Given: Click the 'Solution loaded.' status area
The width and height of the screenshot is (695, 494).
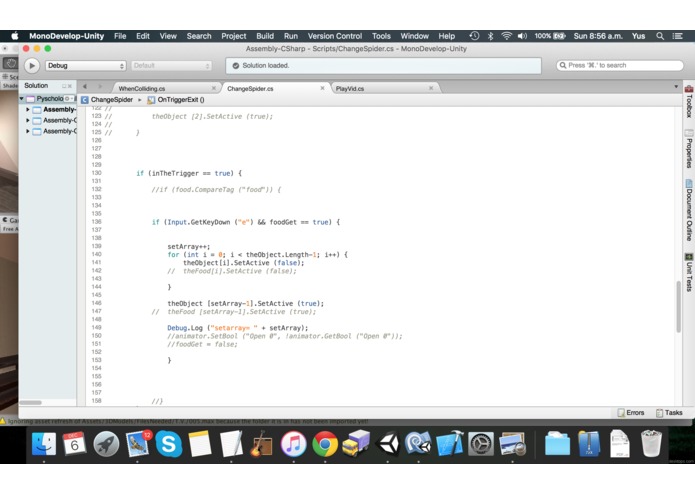Looking at the screenshot, I should (383, 66).
